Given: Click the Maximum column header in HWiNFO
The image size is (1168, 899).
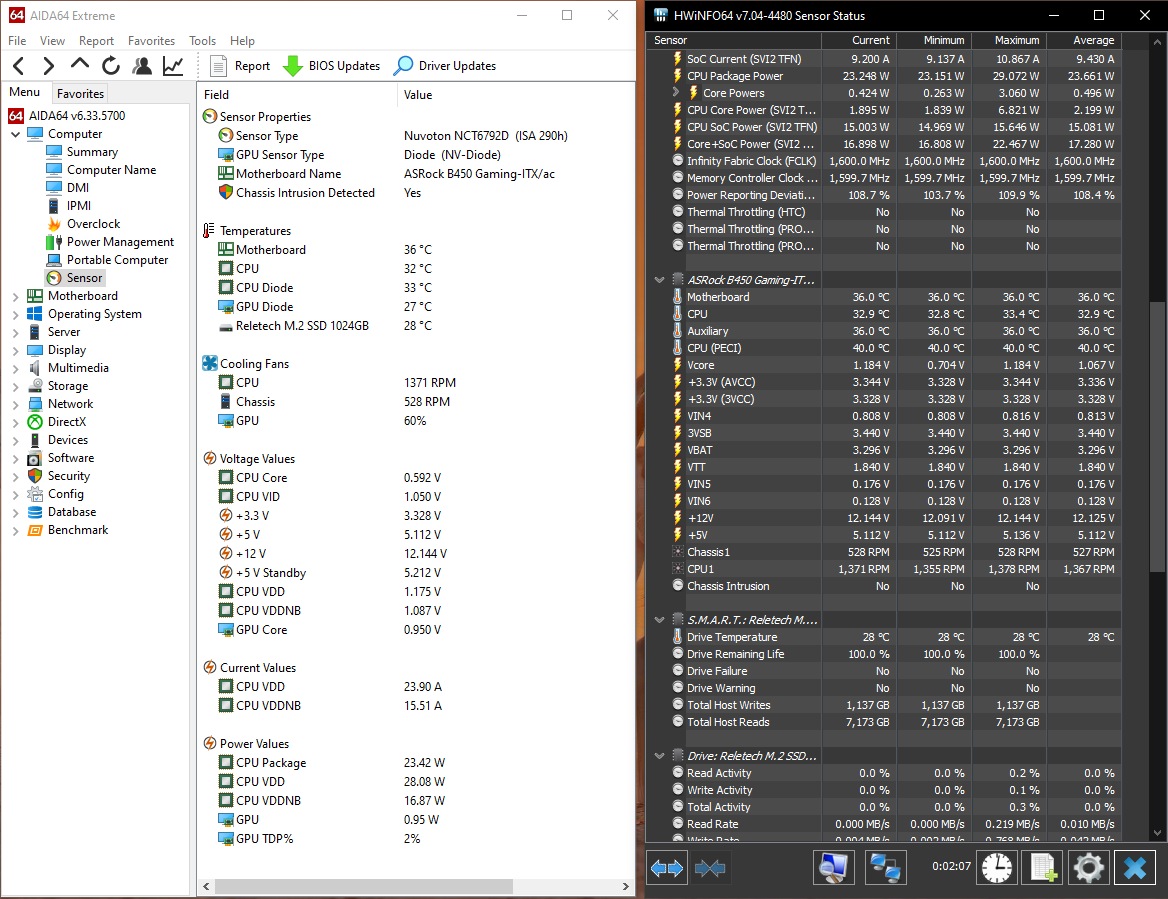Looking at the screenshot, I should [x=1009, y=40].
